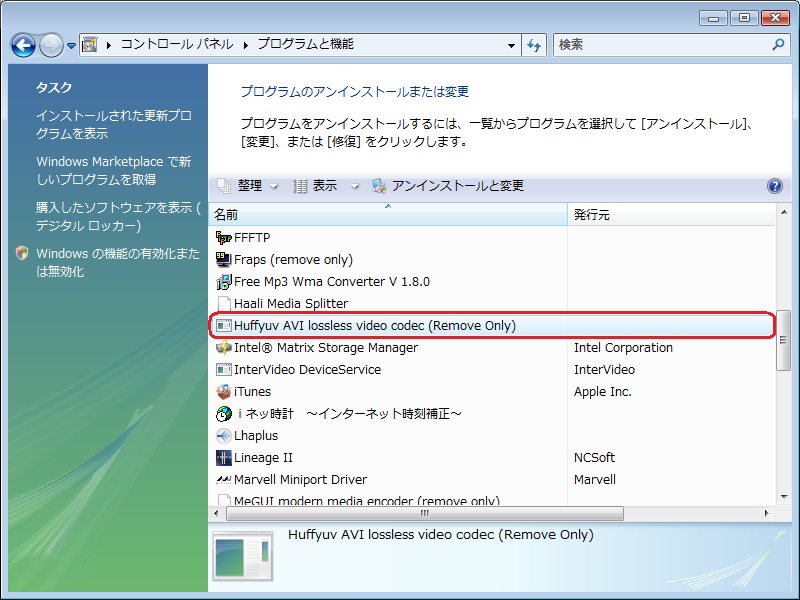
Task: Click アンインストールと変更 toolbar button
Action: click(447, 186)
